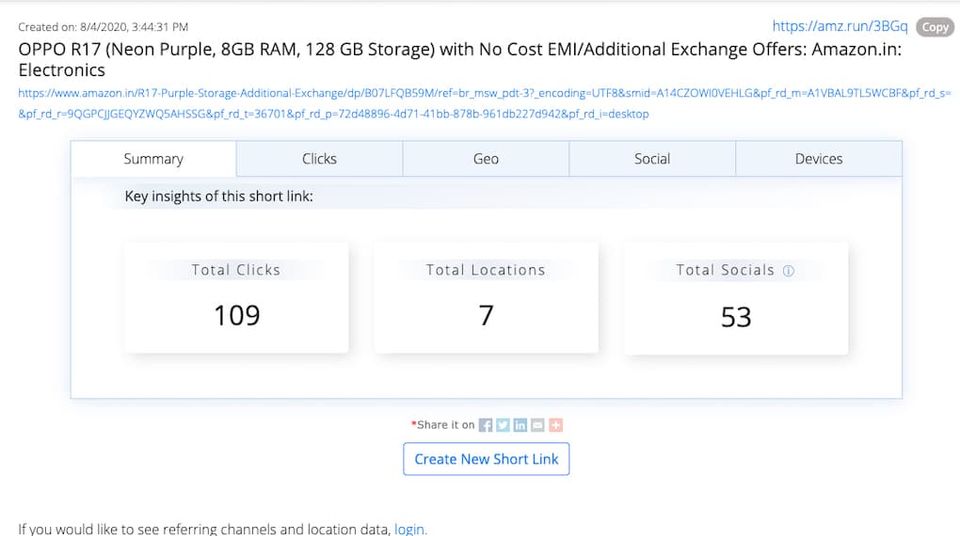
Task: Click the Total Locations card
Action: (x=486, y=297)
